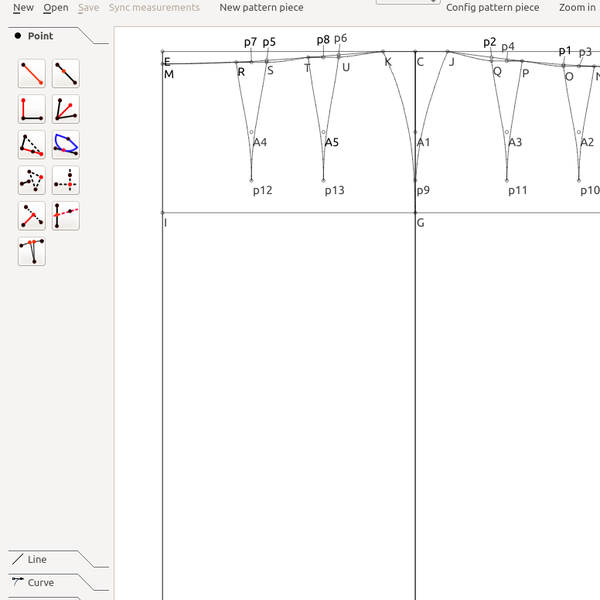Open the Line tools tab
The height and width of the screenshot is (600, 600).
[37, 560]
